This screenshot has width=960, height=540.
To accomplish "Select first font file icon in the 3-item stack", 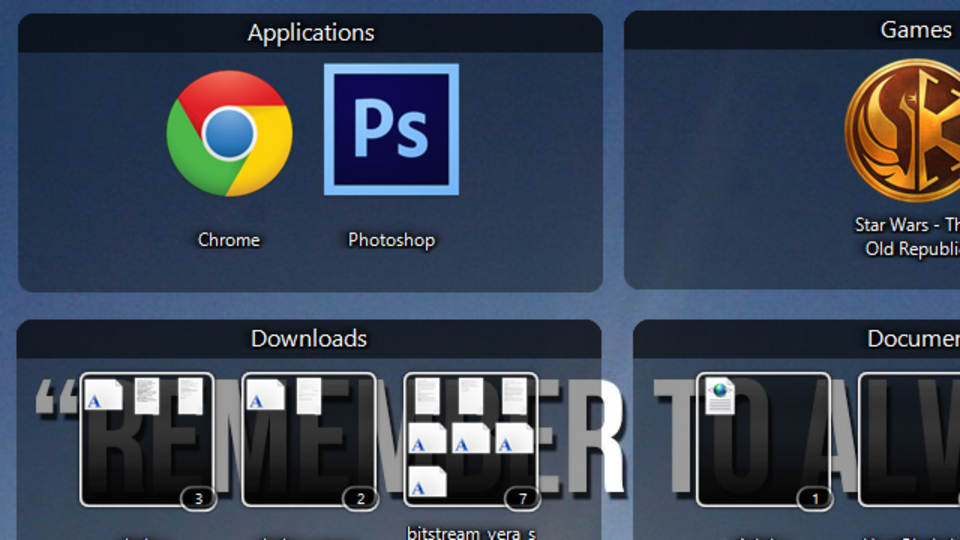I will click(x=103, y=395).
